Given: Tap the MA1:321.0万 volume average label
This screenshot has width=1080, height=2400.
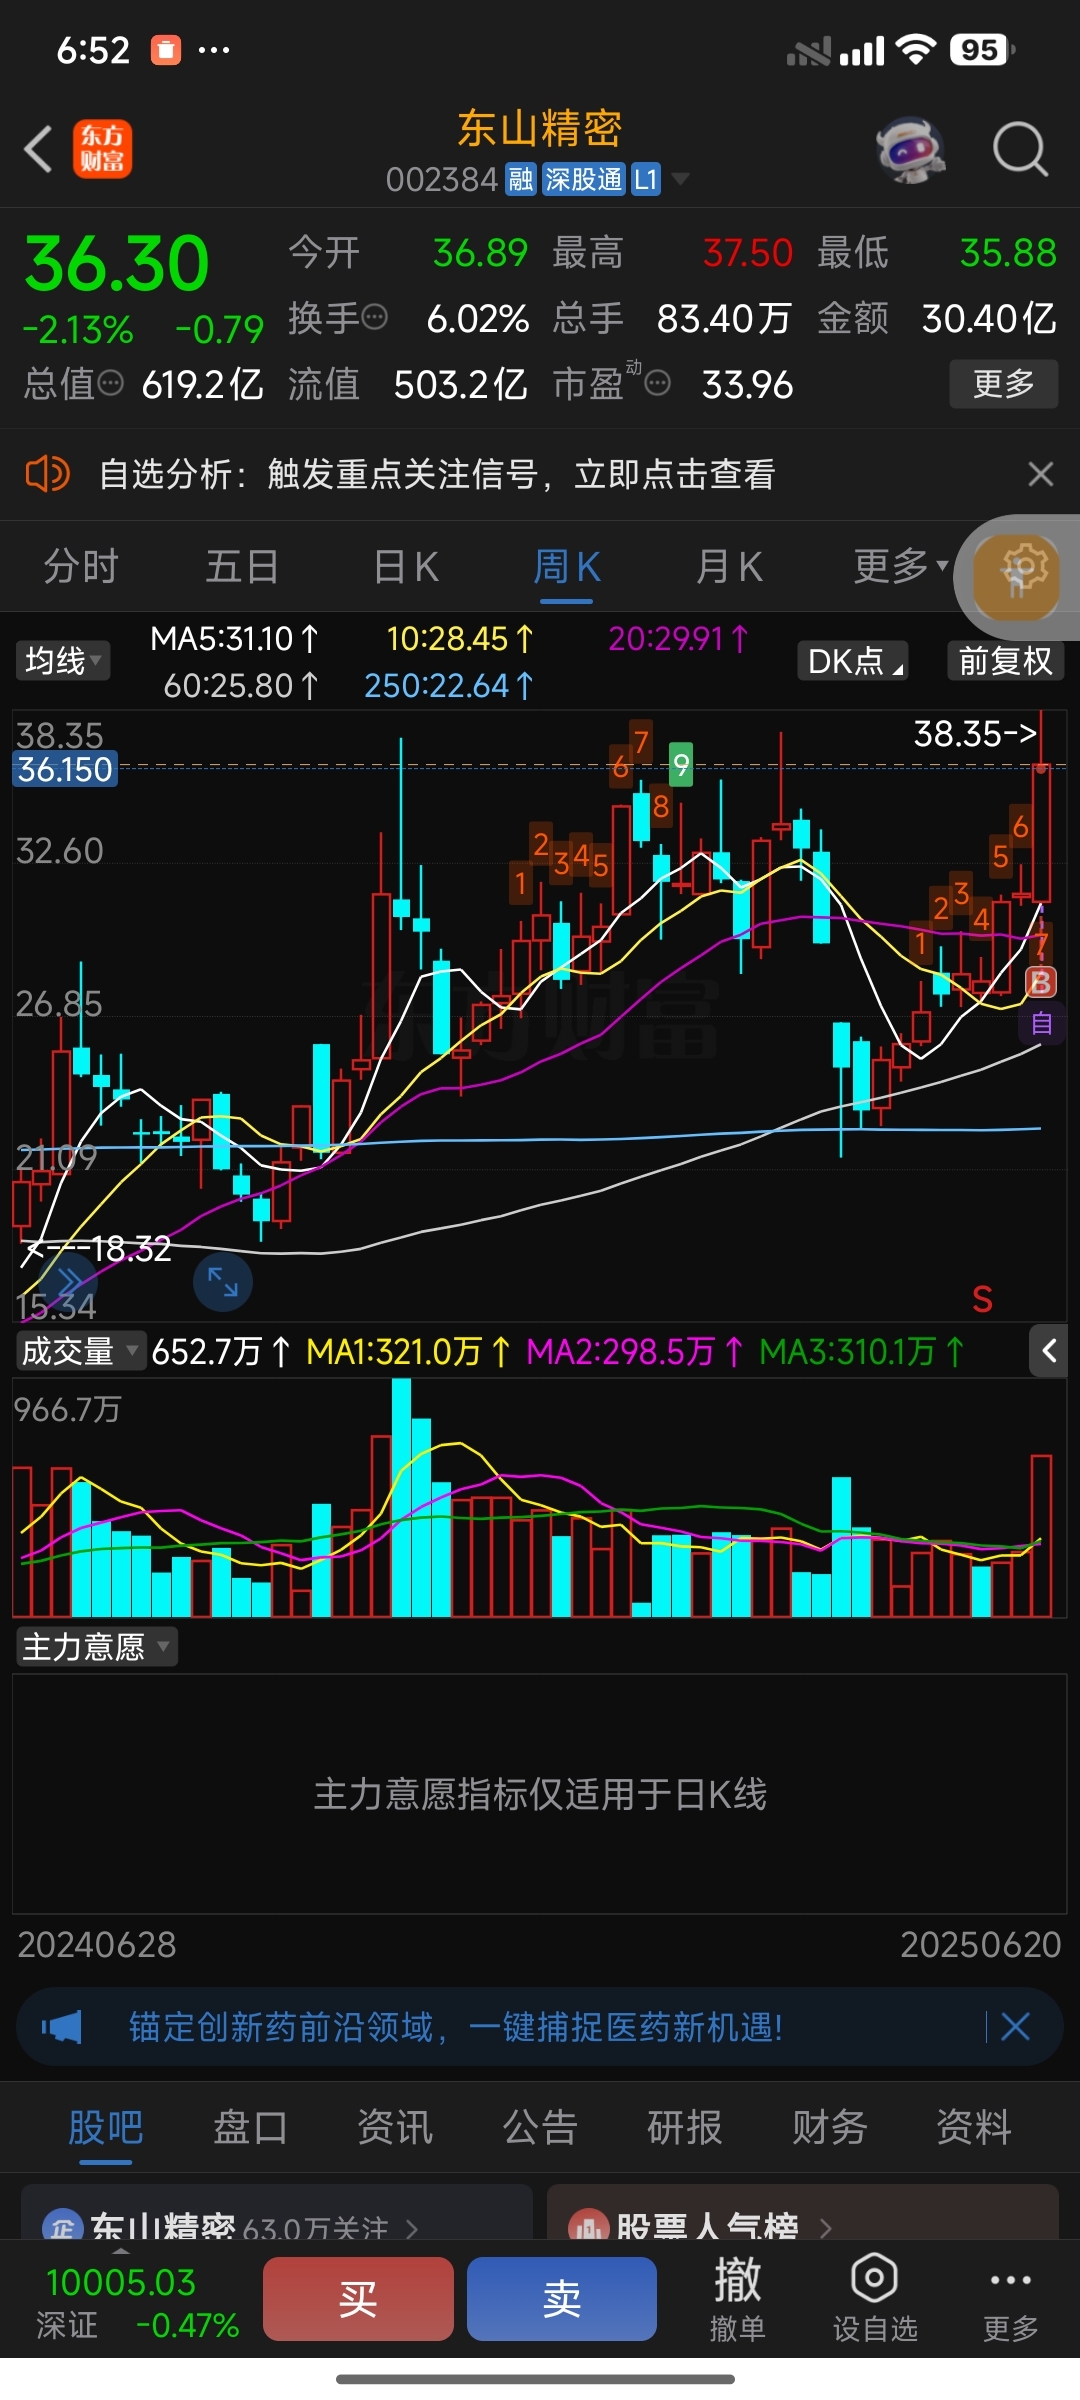Looking at the screenshot, I should click(x=408, y=1352).
